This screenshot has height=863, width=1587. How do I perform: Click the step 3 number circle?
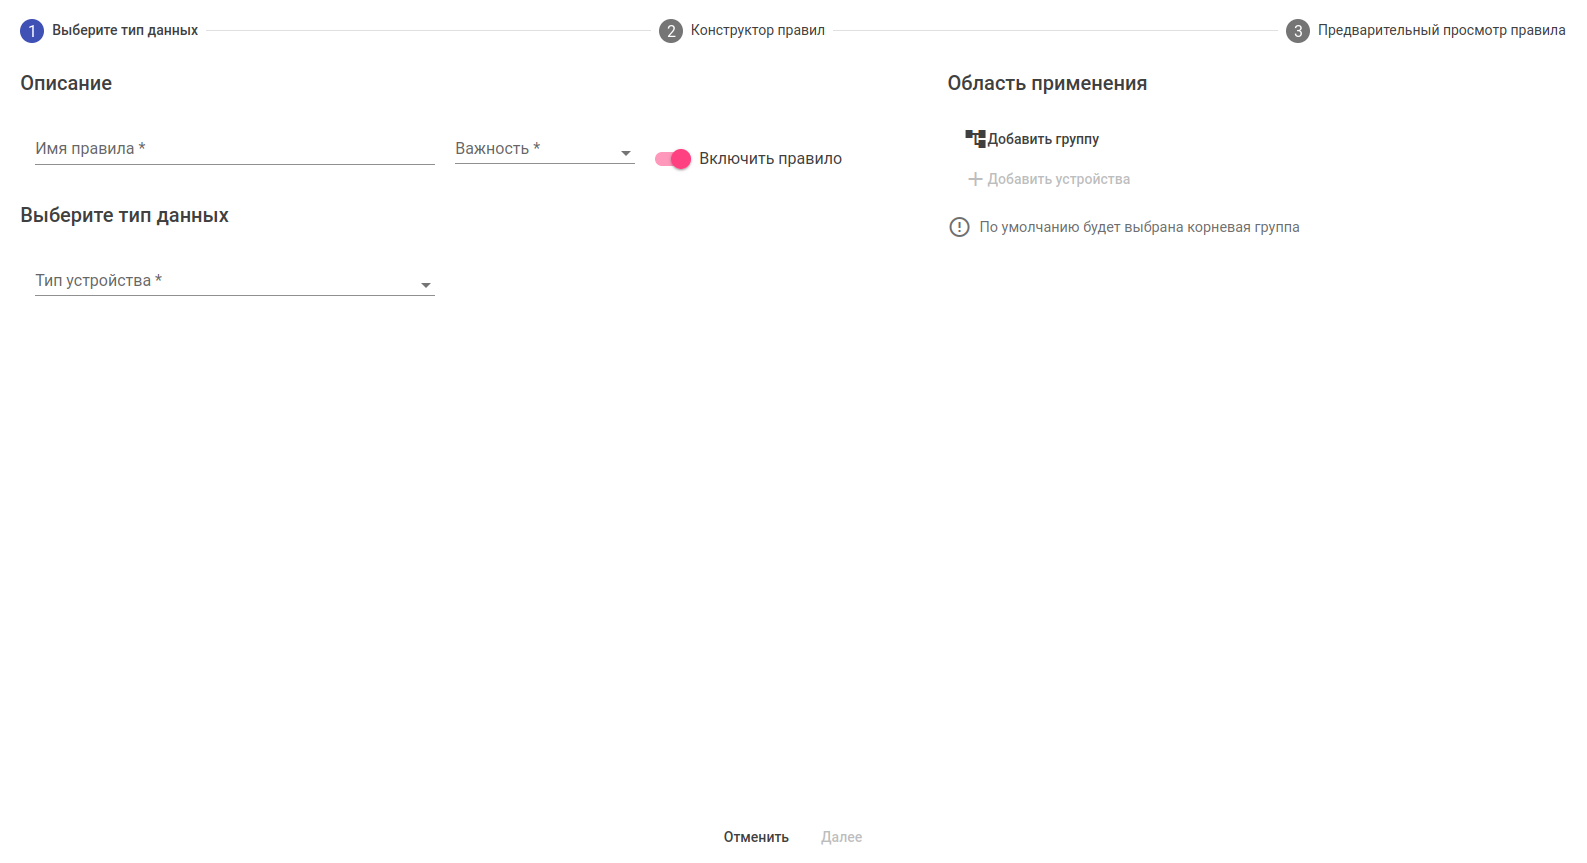pos(1297,31)
